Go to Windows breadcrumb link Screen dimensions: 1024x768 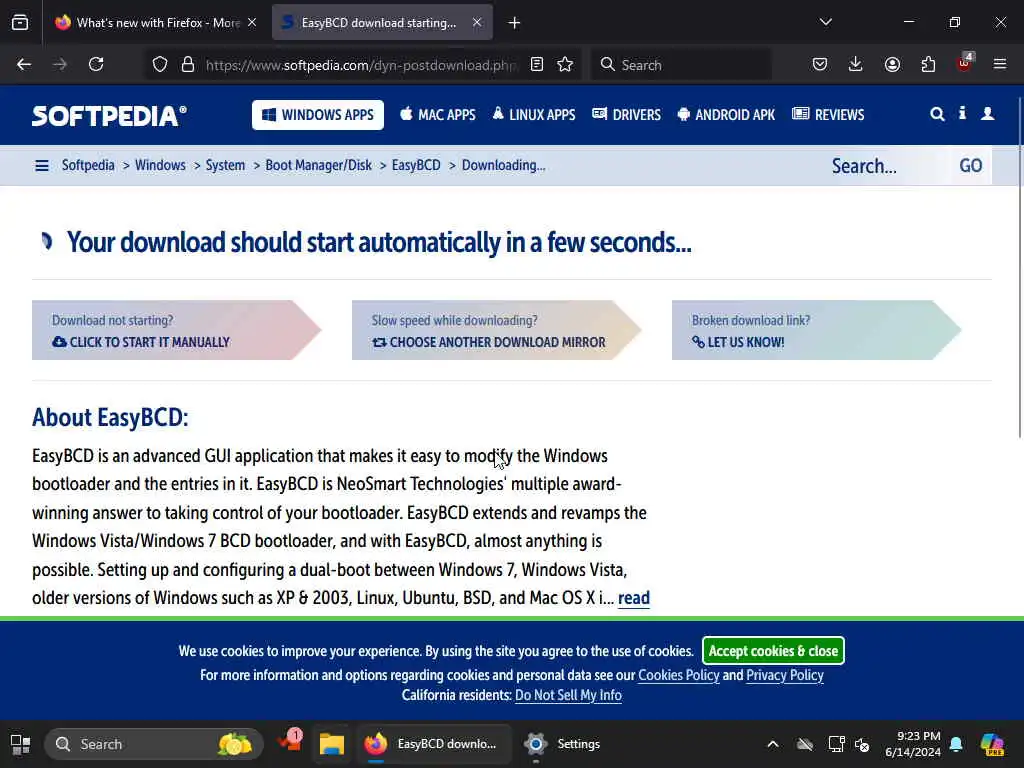click(160, 165)
